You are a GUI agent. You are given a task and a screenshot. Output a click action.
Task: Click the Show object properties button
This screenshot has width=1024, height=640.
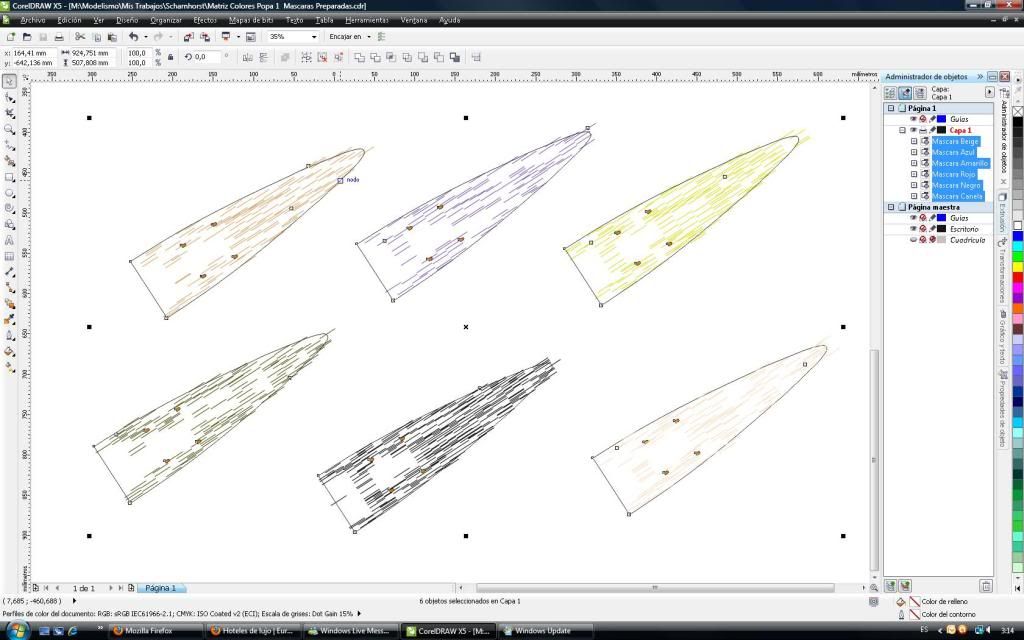[x=890, y=93]
